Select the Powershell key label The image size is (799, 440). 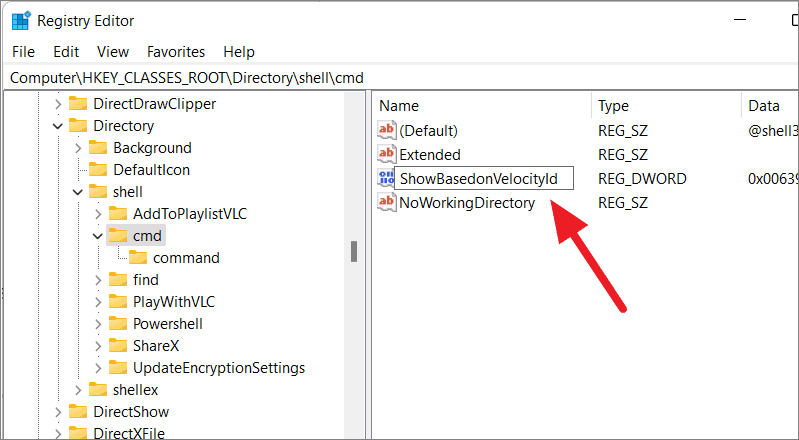168,324
